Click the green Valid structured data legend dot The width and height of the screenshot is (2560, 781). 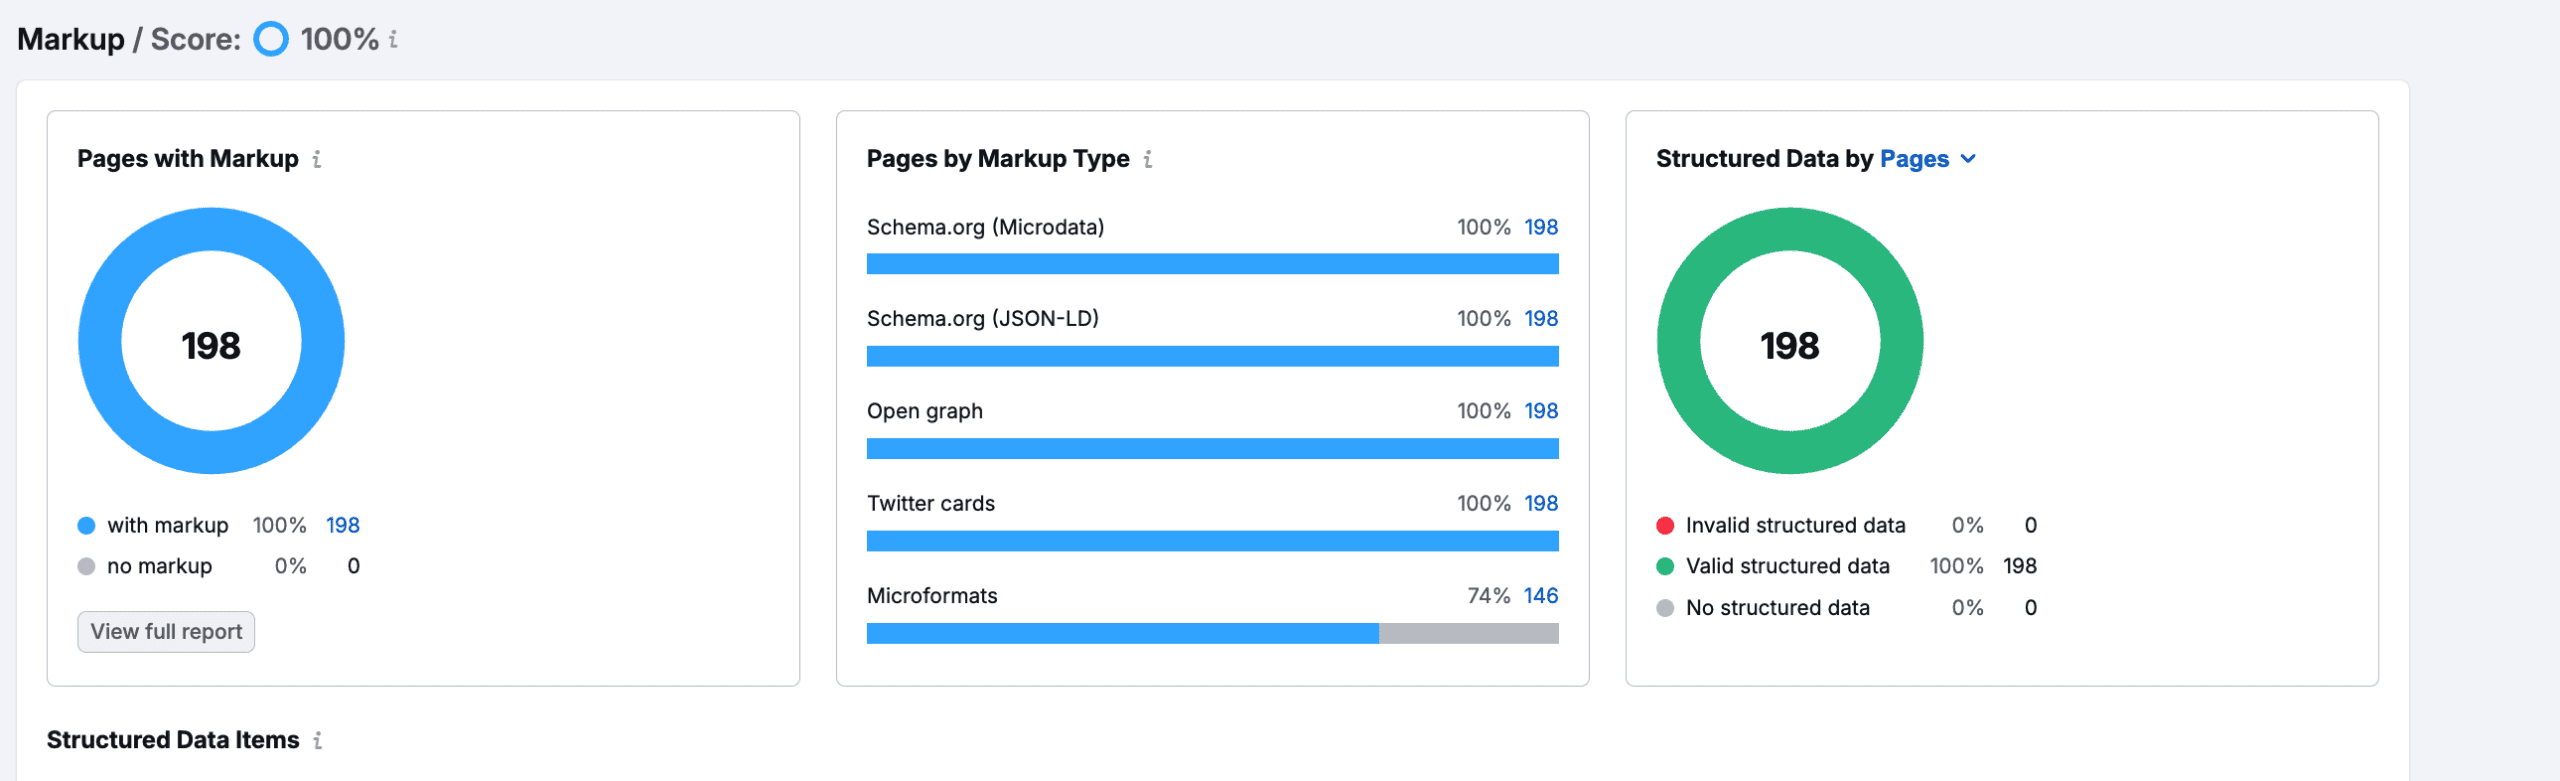click(1665, 567)
